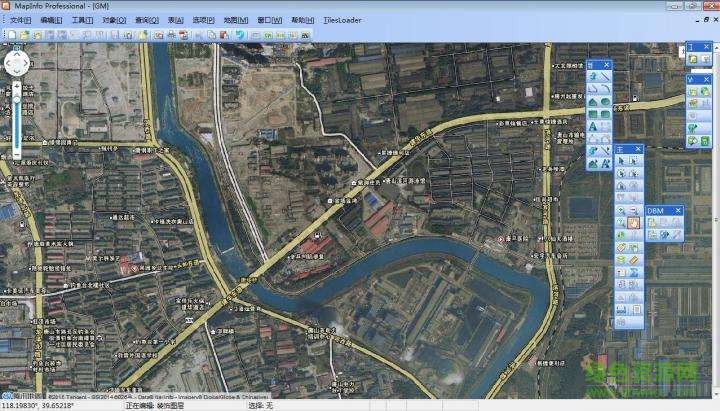The image size is (720, 411).
Task: Click the green trash icon in right panel
Action: 705,141
